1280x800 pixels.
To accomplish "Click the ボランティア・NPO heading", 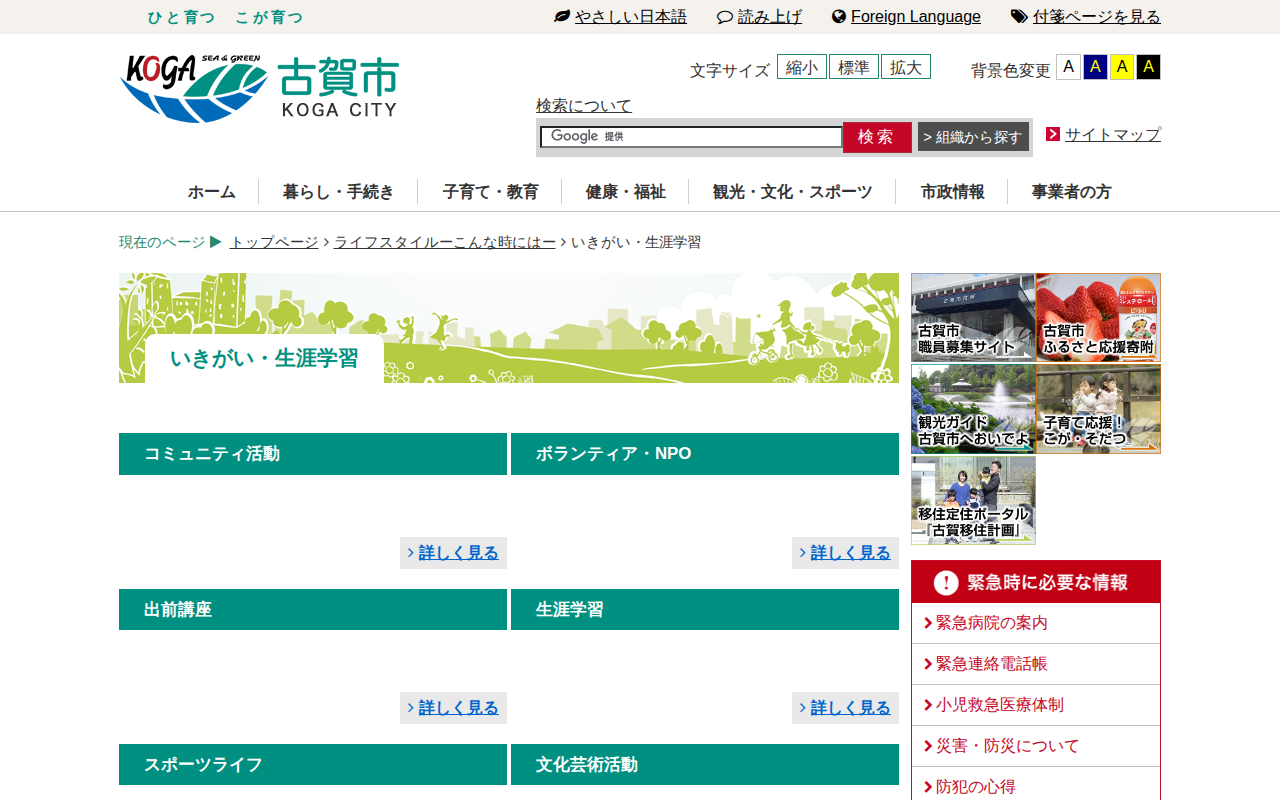I will point(705,454).
